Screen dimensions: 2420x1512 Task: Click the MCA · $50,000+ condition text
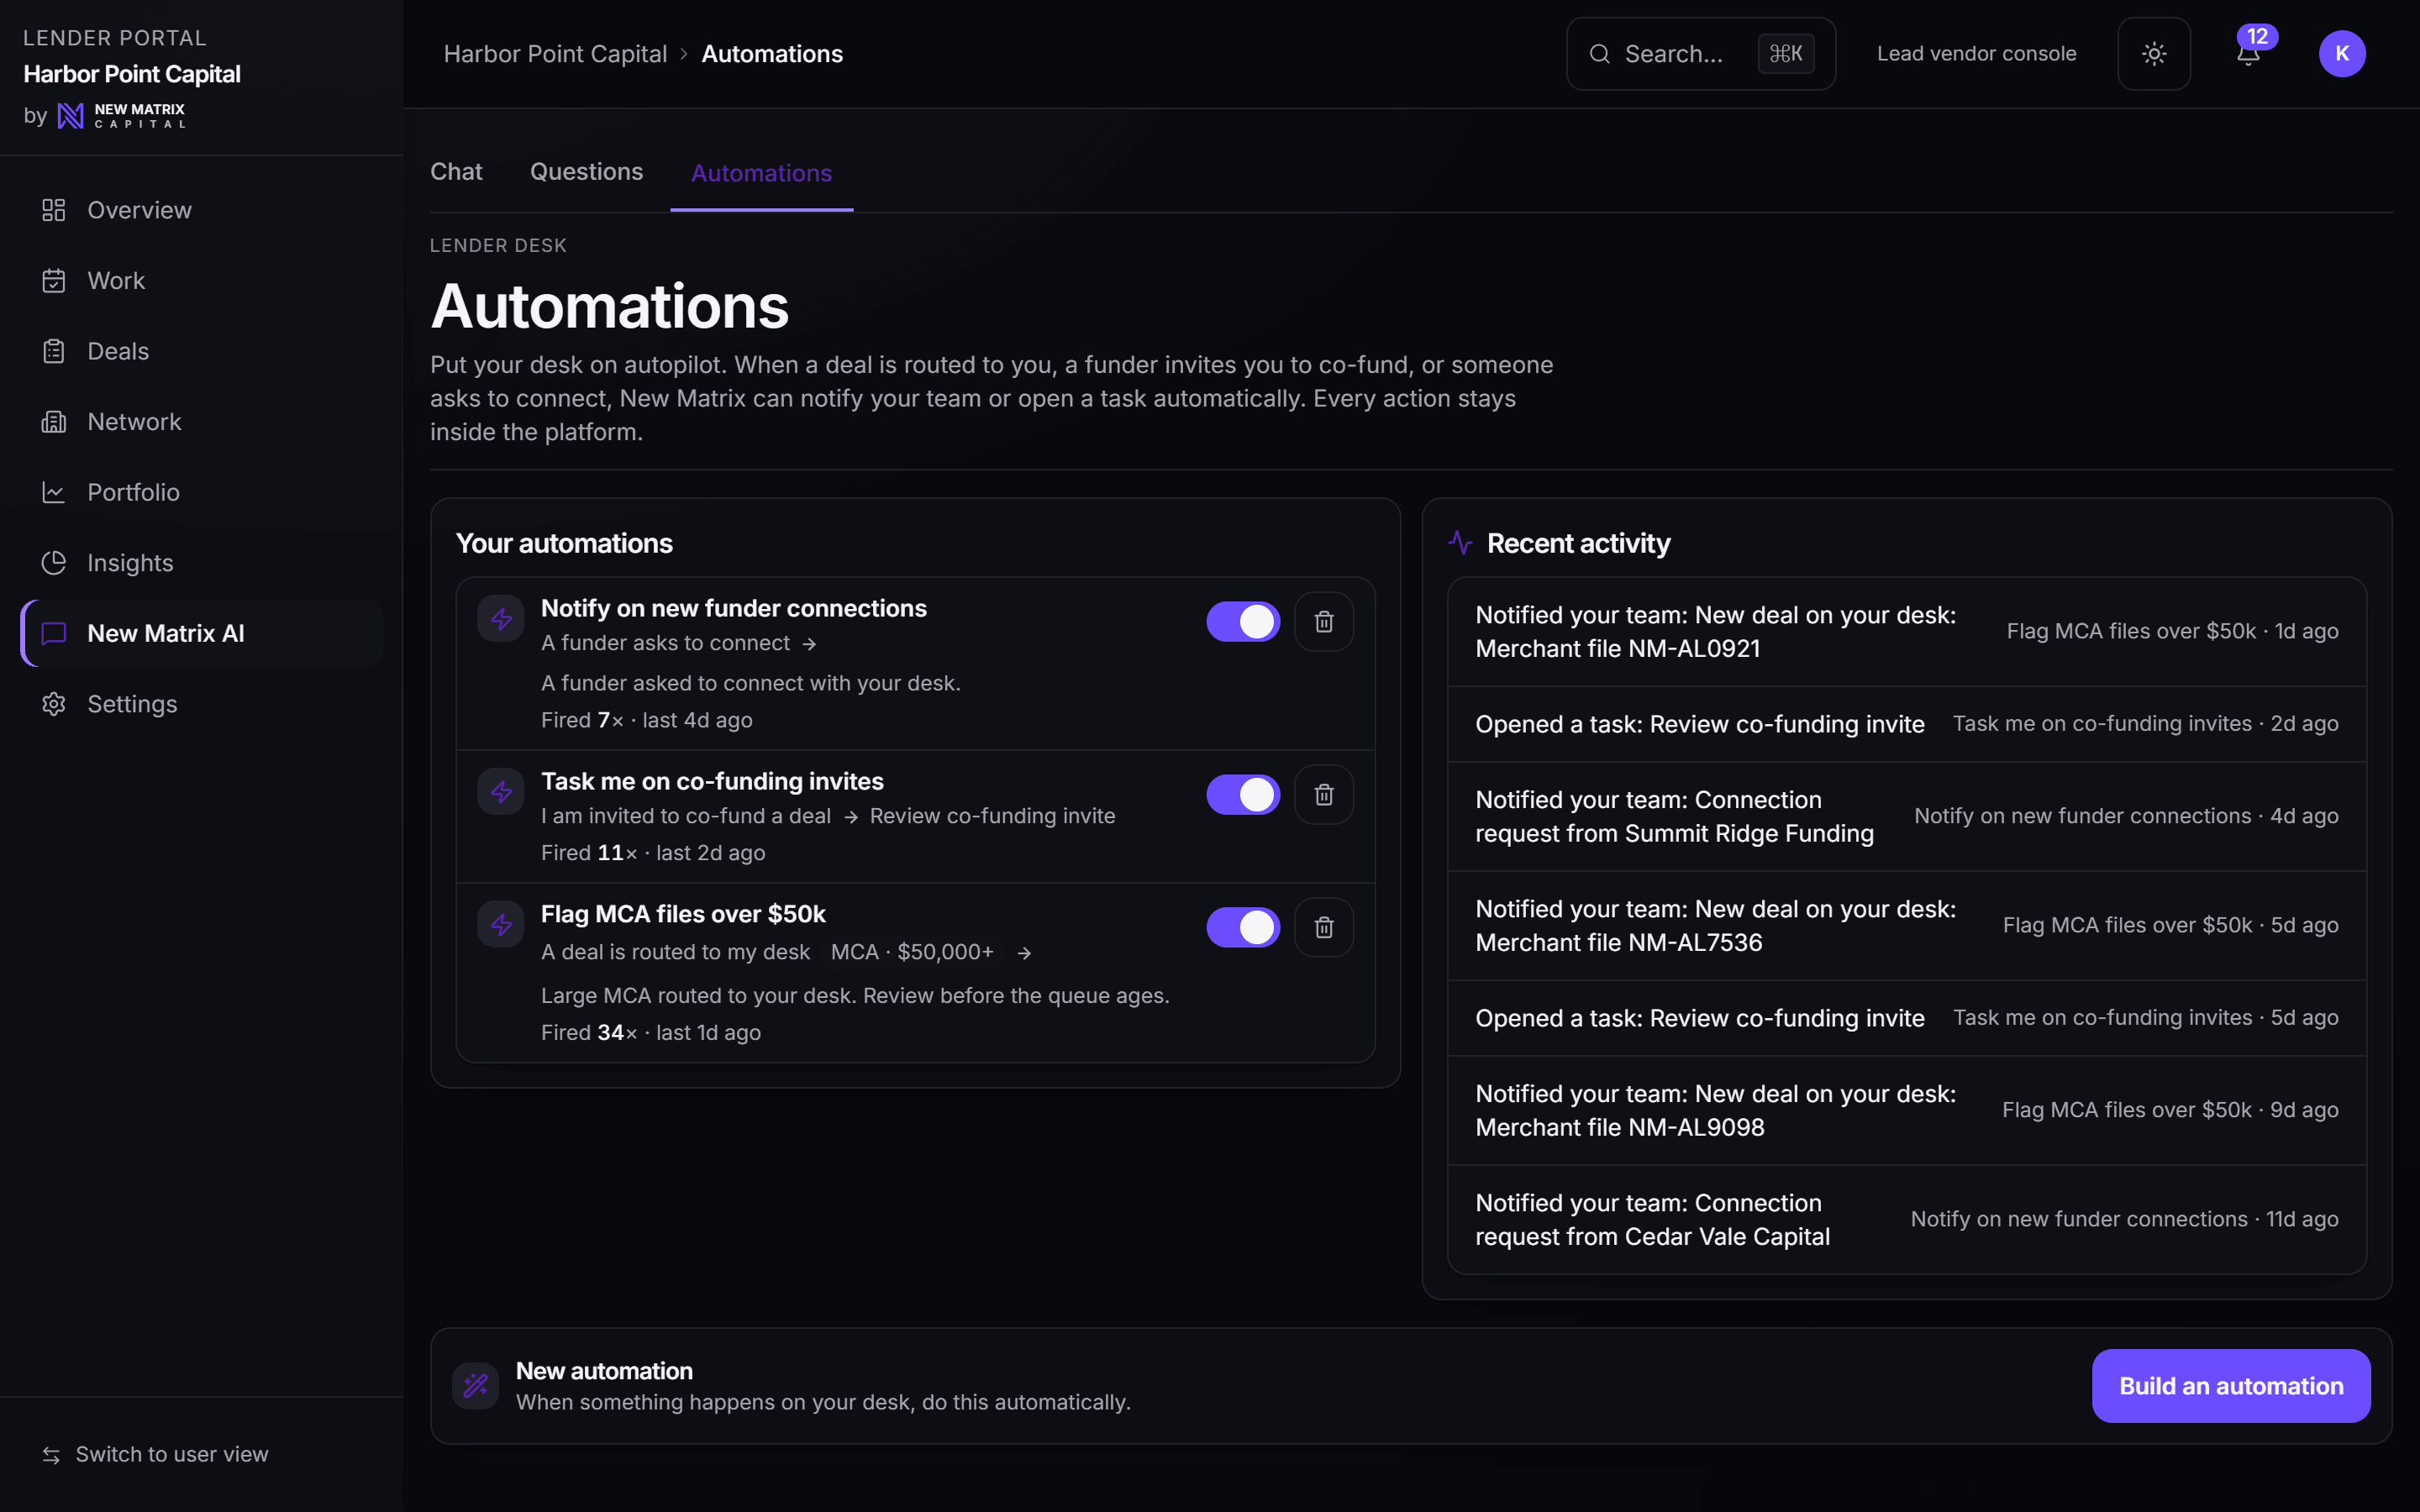(912, 952)
